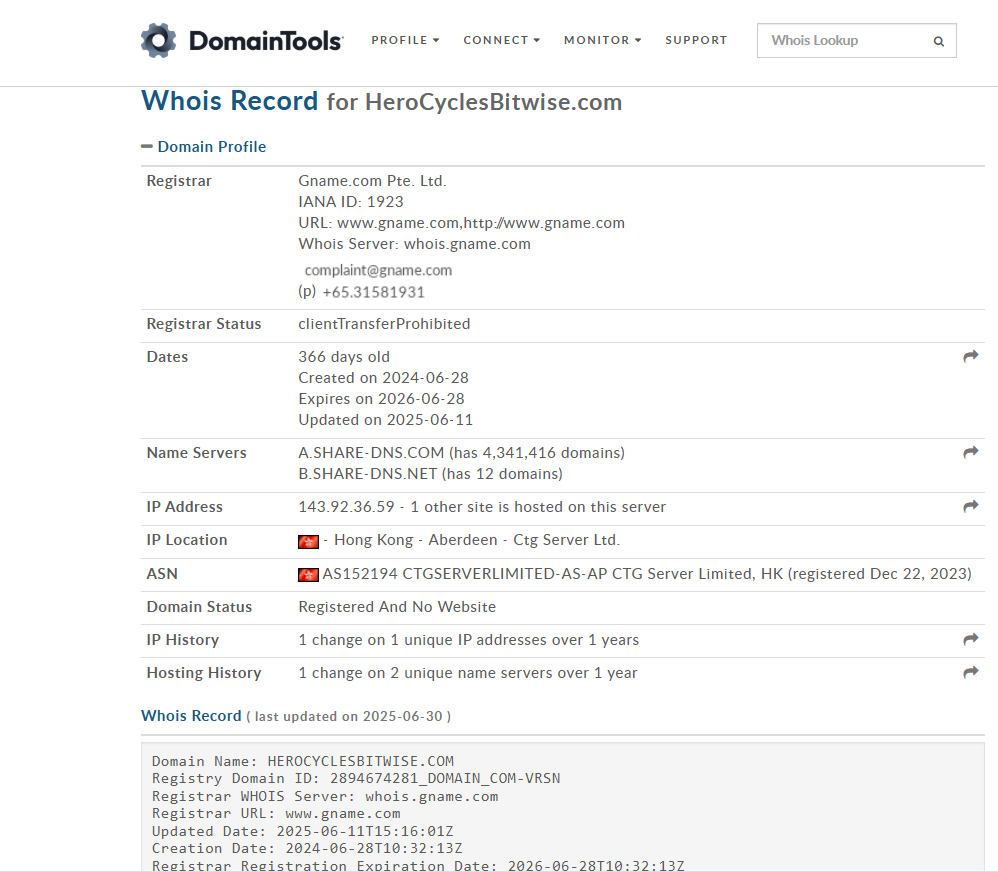This screenshot has width=998, height=872.
Task: Click the Hong Kong flag in ASN row
Action: point(309,575)
